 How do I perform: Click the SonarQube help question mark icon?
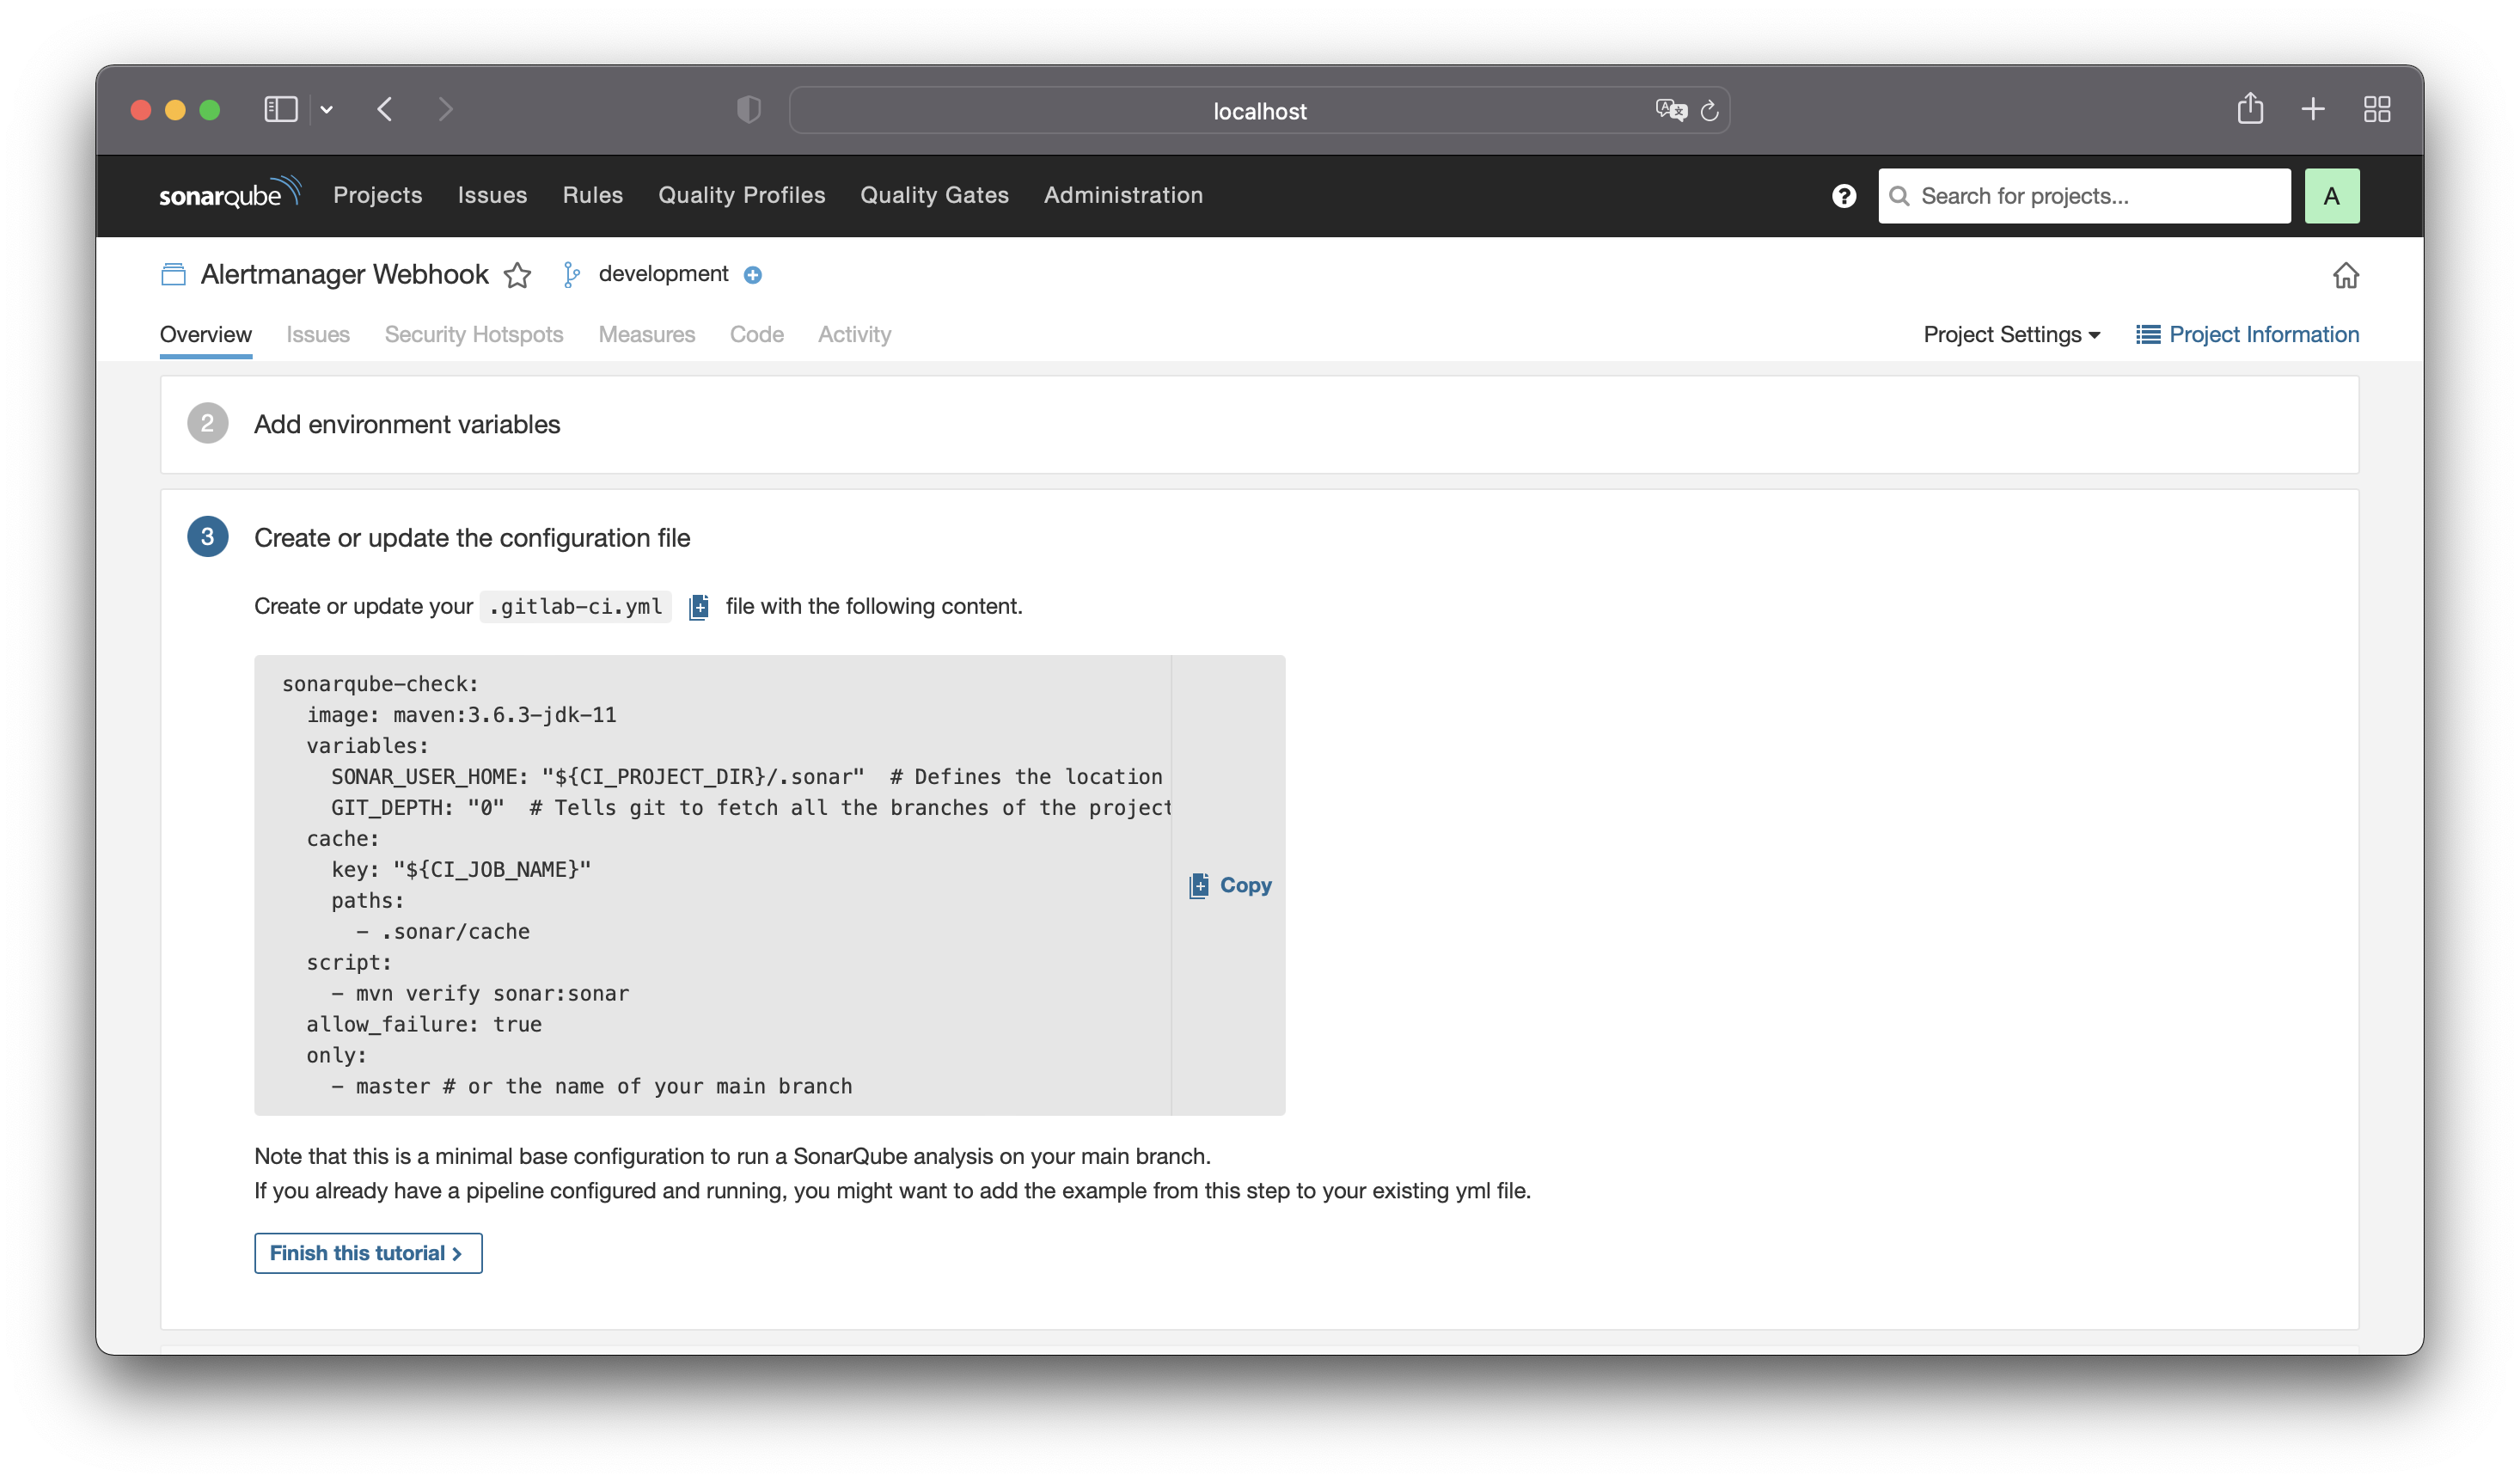[x=1844, y=196]
